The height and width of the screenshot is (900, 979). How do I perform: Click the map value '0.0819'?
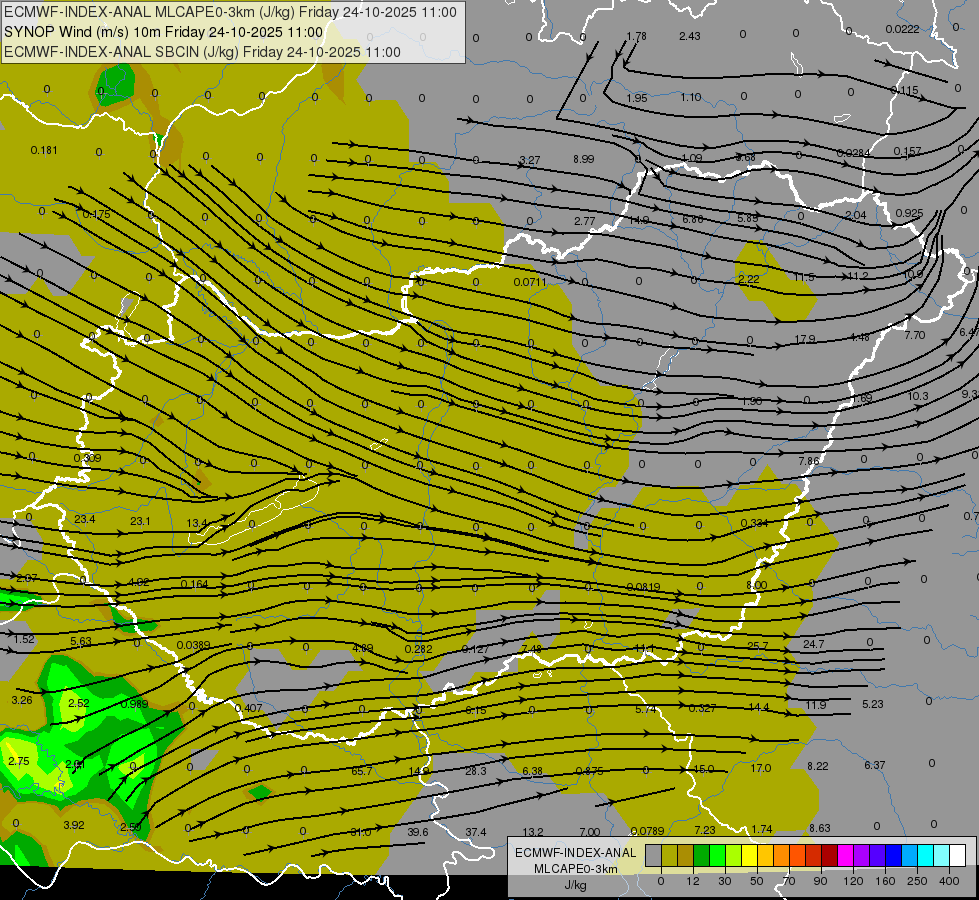click(643, 586)
